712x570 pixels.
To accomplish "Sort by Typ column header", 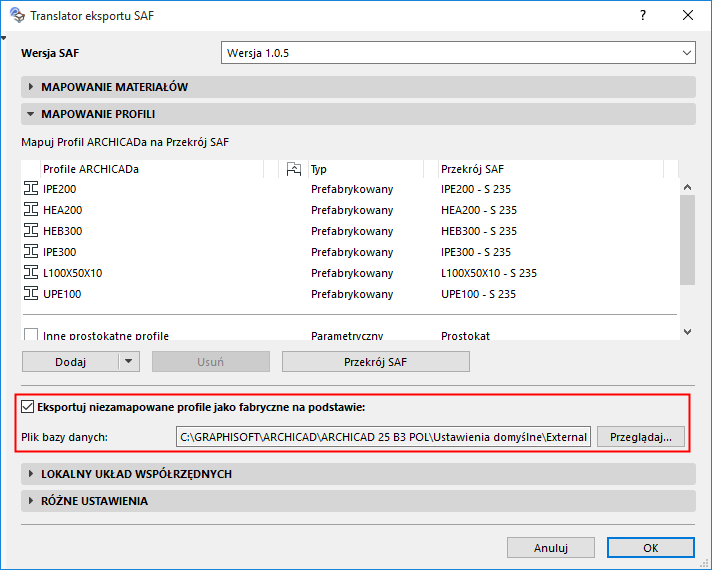I will (x=366, y=169).
